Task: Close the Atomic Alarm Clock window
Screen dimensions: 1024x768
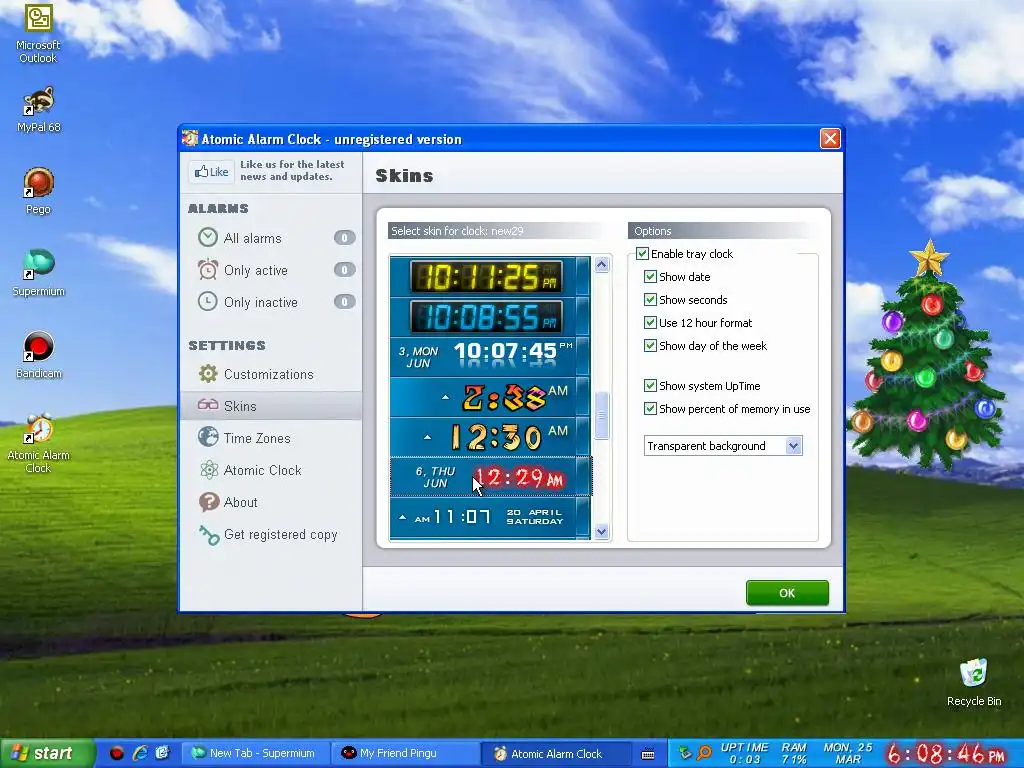Action: (x=830, y=138)
